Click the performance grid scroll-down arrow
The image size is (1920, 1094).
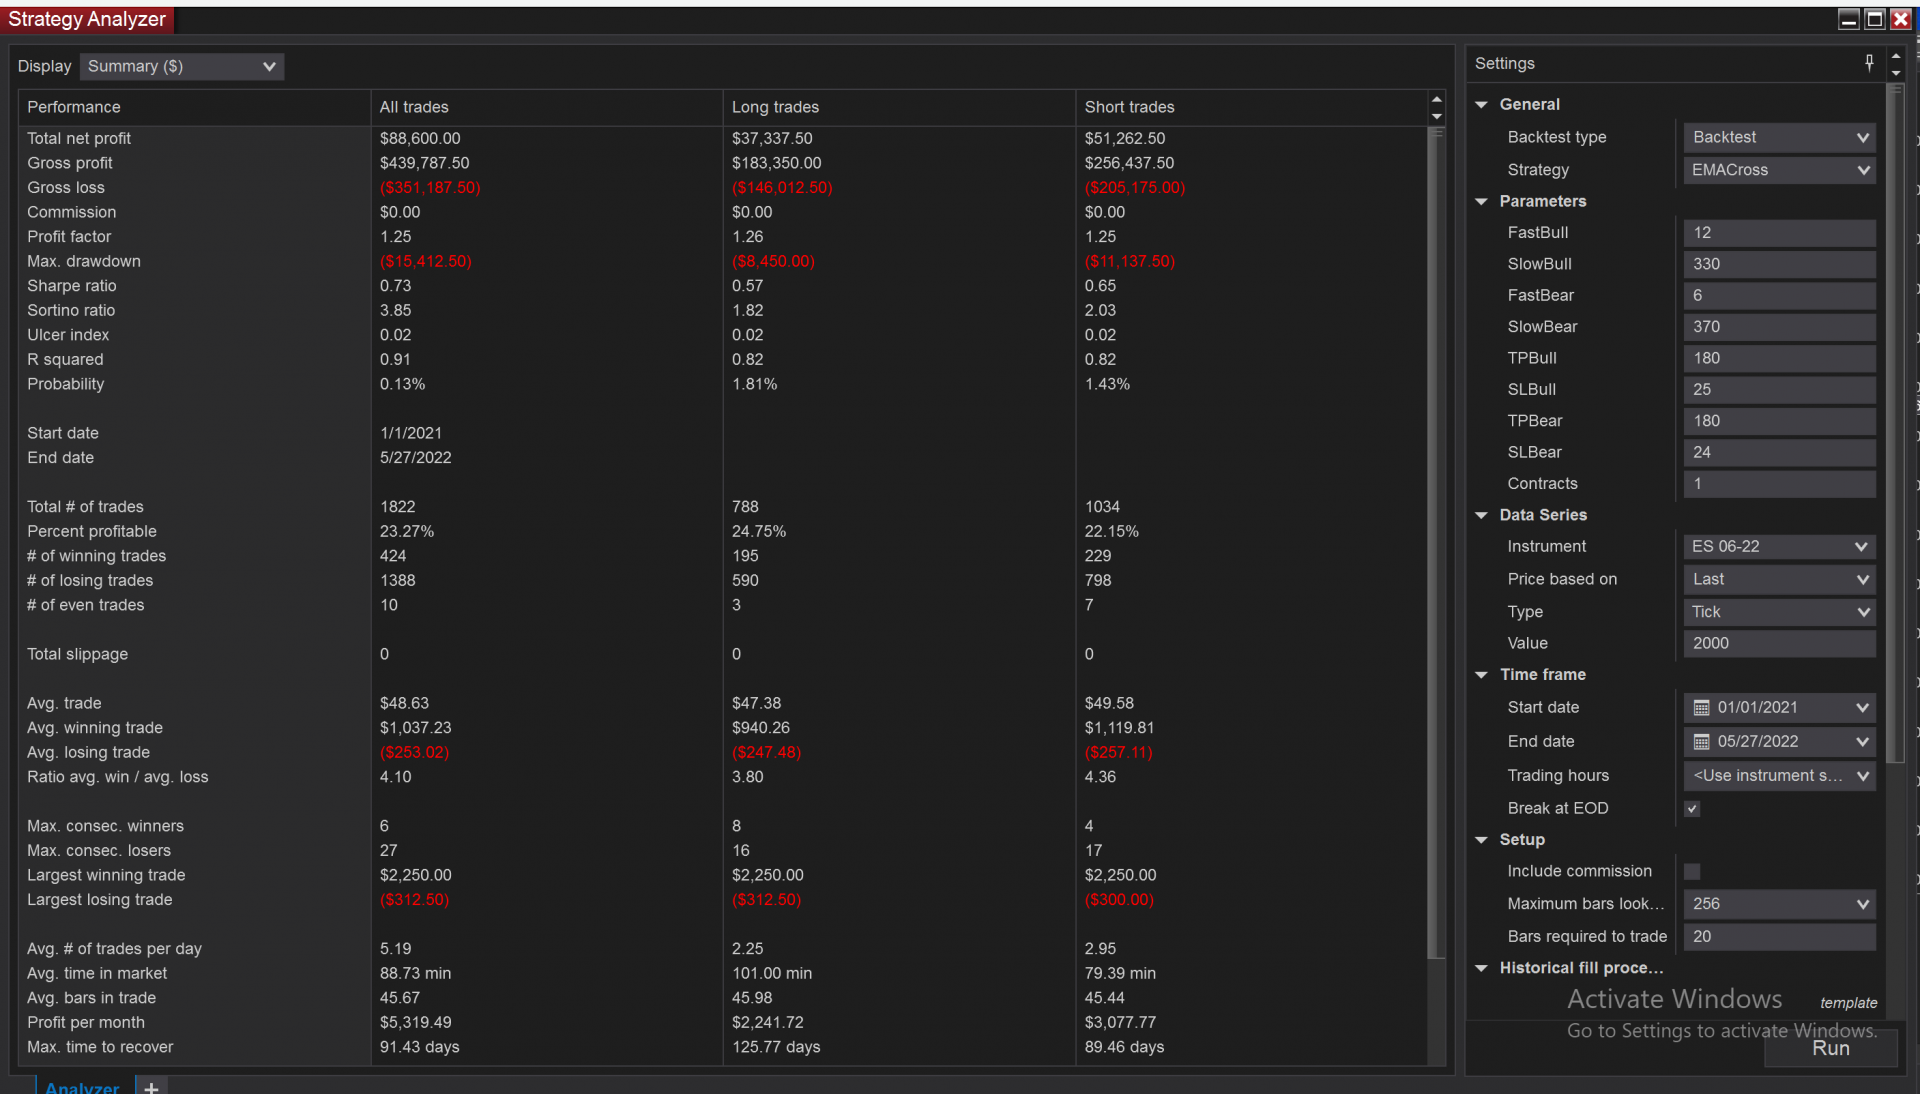point(1437,116)
